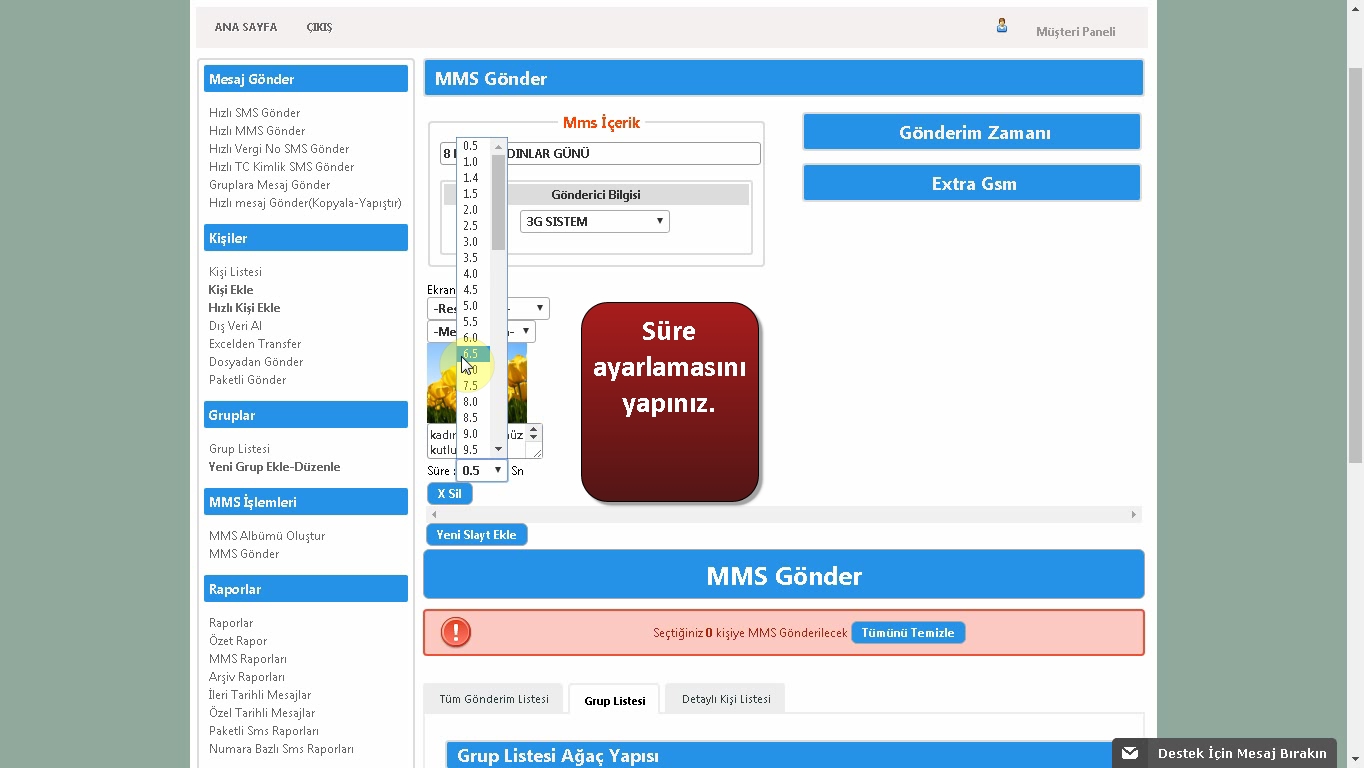1364x768 pixels.
Task: Open the 3G SISTEM sender dropdown
Action: 594,222
